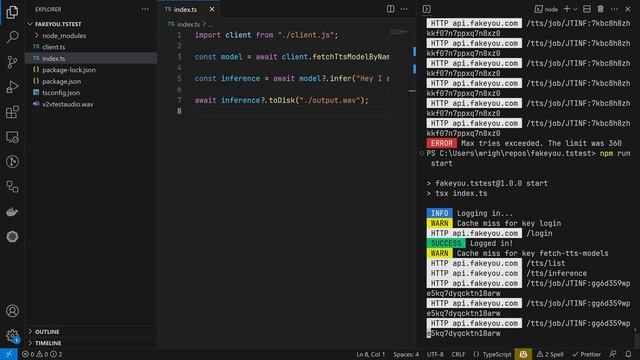
Task: Open Explorer views and more actions menu
Action: [x=145, y=9]
